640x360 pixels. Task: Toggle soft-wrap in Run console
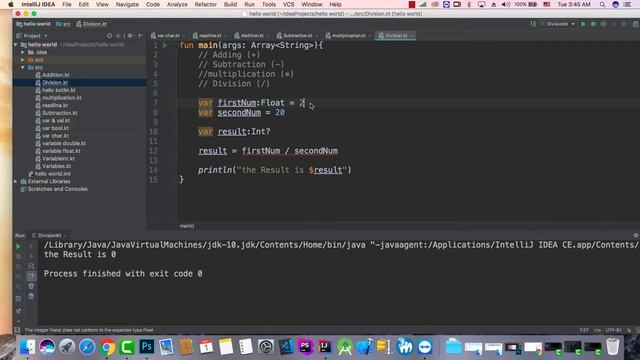pyautogui.click(x=31, y=266)
